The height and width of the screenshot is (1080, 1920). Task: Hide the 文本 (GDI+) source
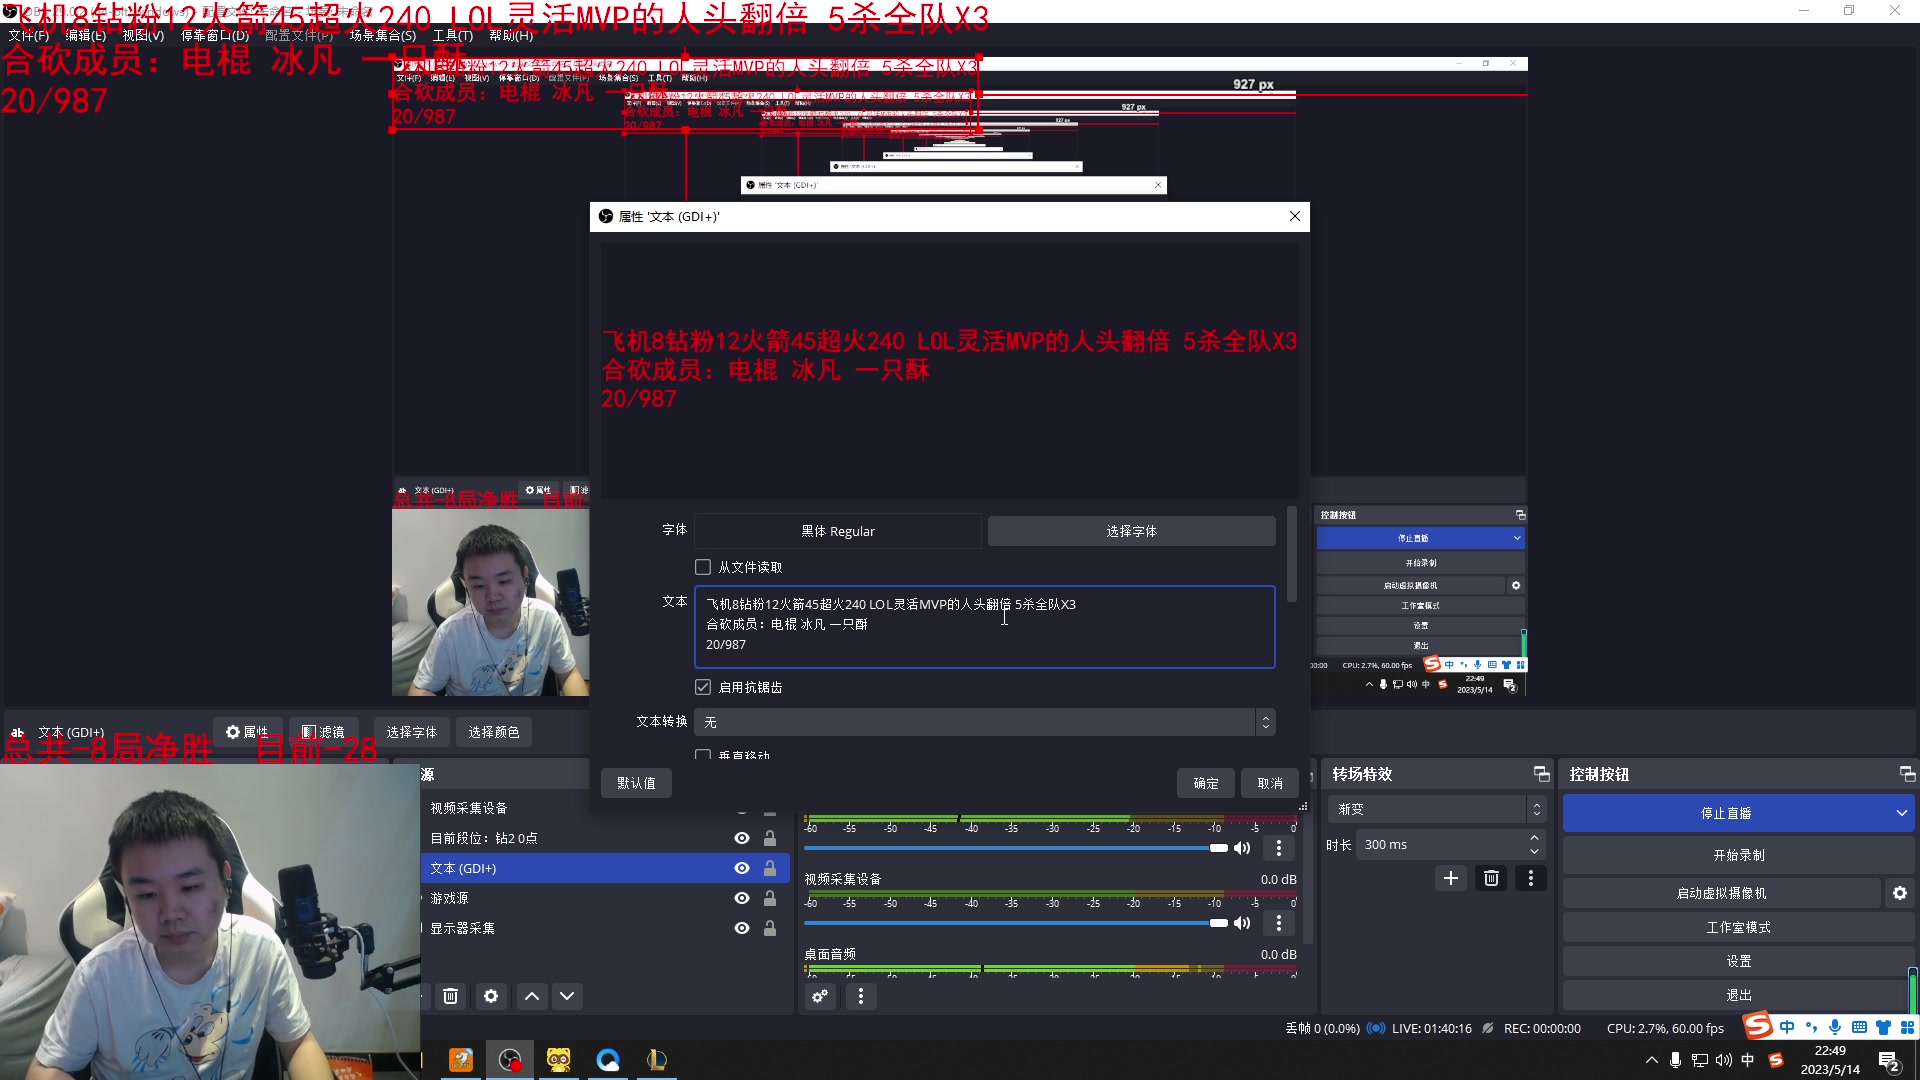point(742,868)
